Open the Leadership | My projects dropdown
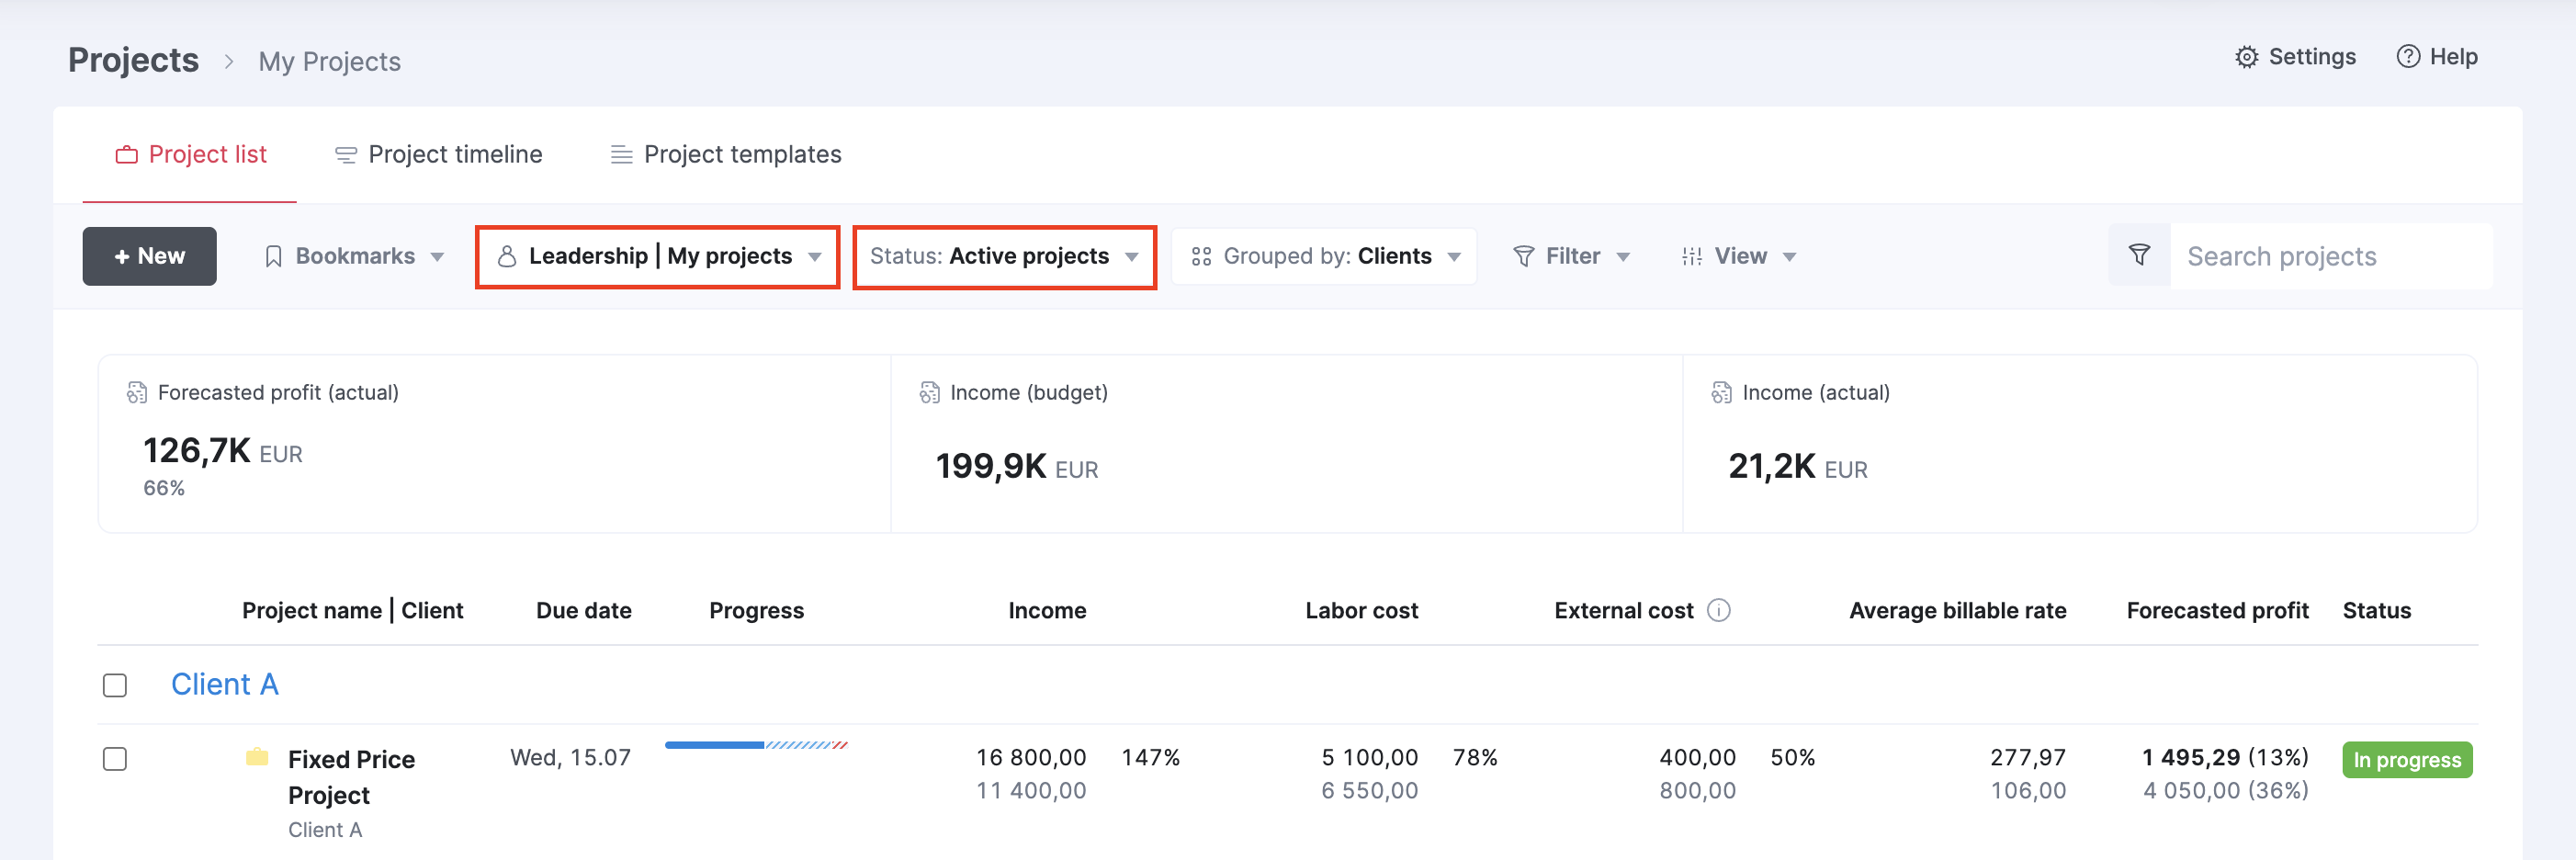 (x=658, y=257)
